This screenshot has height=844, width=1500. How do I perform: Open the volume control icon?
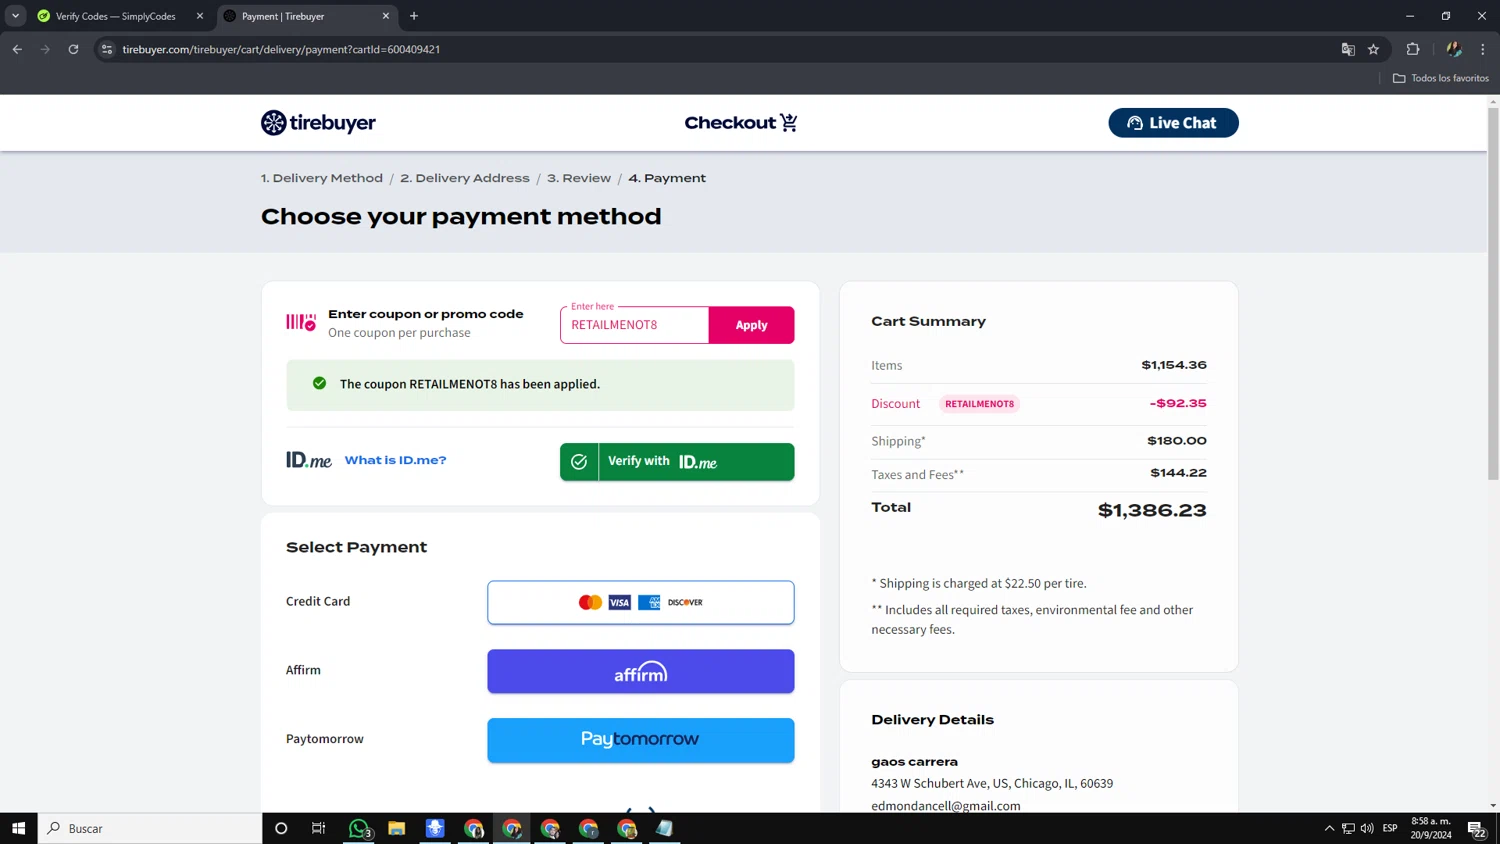(x=1367, y=828)
